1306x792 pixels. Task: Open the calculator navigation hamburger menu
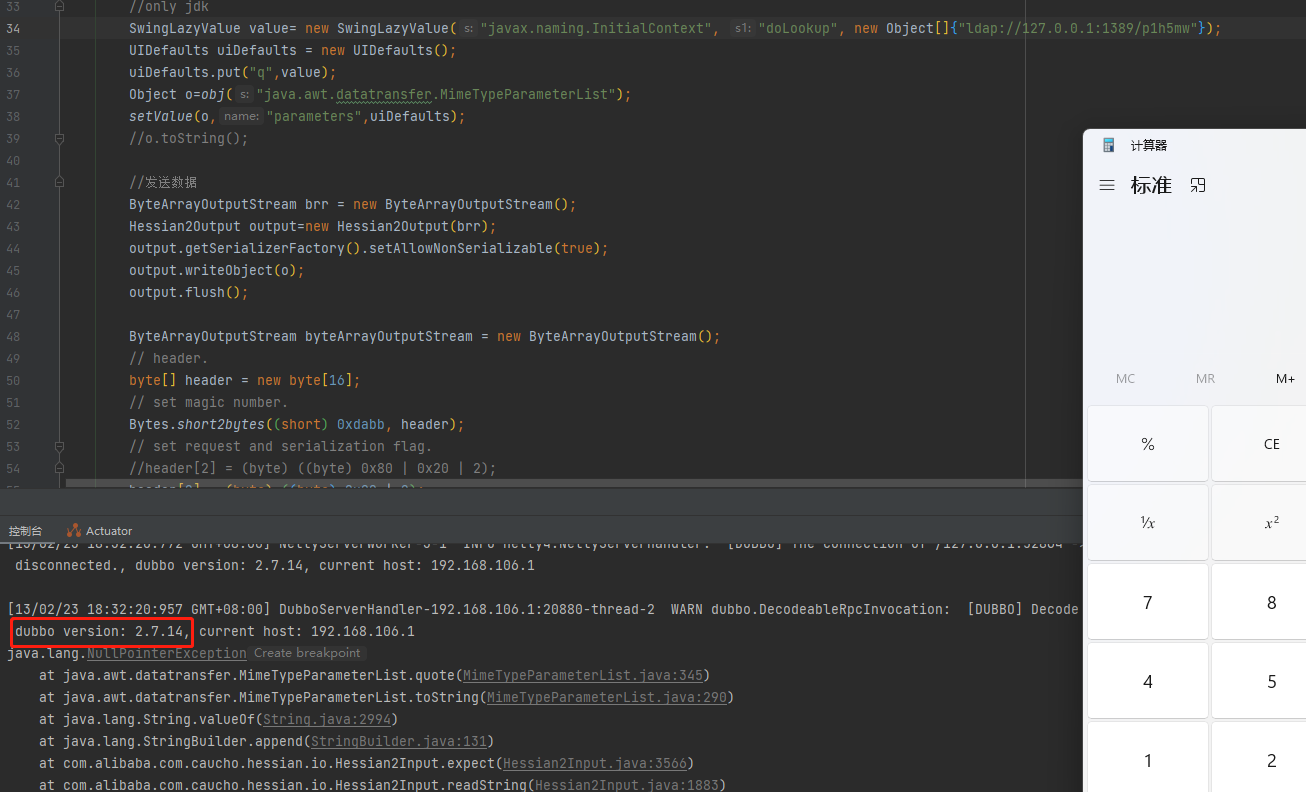point(1107,185)
